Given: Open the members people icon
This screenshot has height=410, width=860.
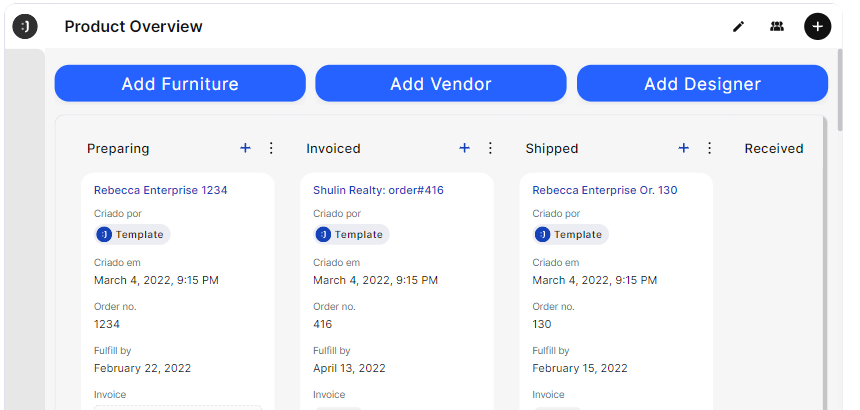Looking at the screenshot, I should 777,27.
